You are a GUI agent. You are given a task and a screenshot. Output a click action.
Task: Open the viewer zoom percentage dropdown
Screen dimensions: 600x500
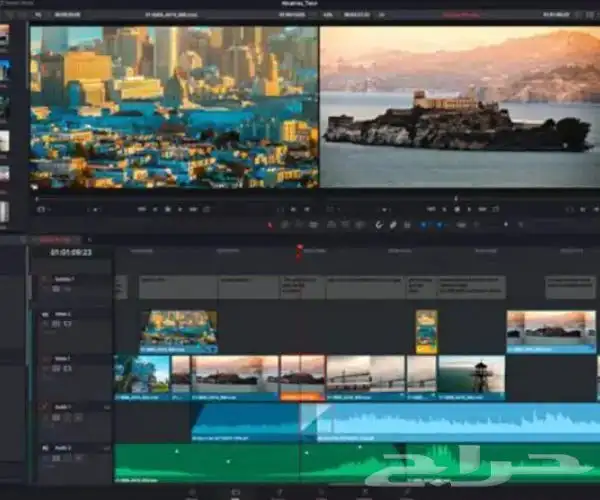pos(328,15)
